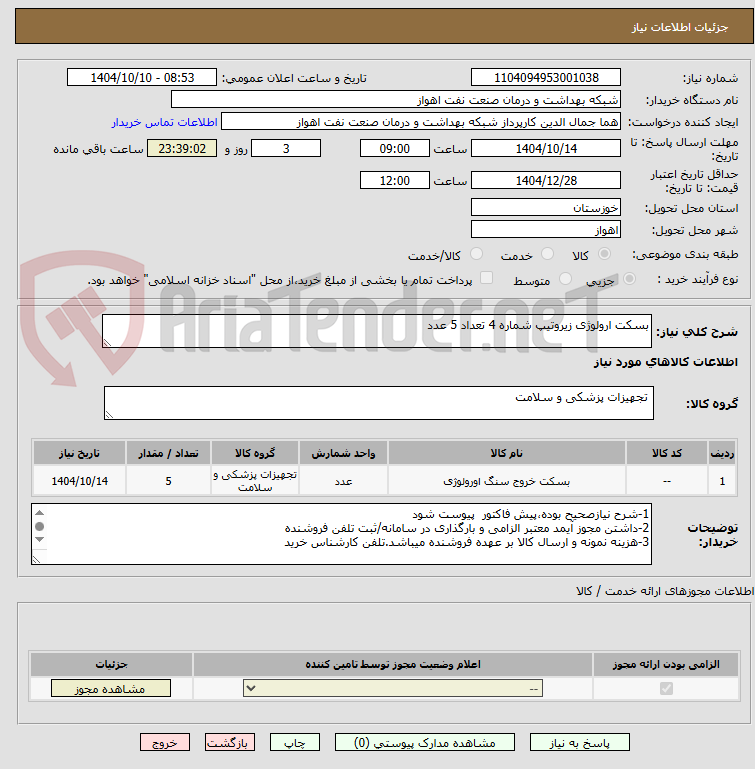Click the remaining time 23:39:02 field

tap(182, 149)
